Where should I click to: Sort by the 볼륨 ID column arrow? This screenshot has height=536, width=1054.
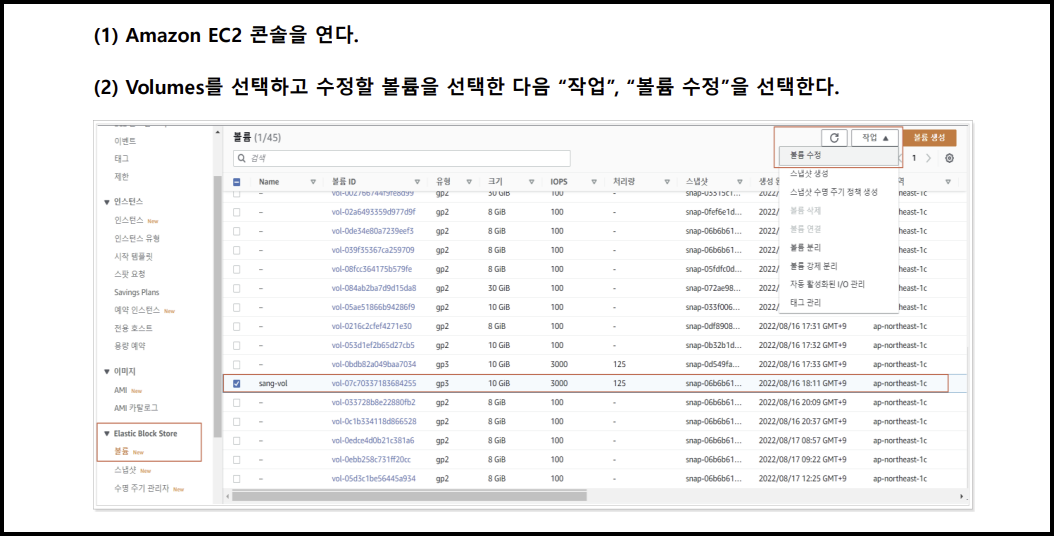[x=417, y=182]
